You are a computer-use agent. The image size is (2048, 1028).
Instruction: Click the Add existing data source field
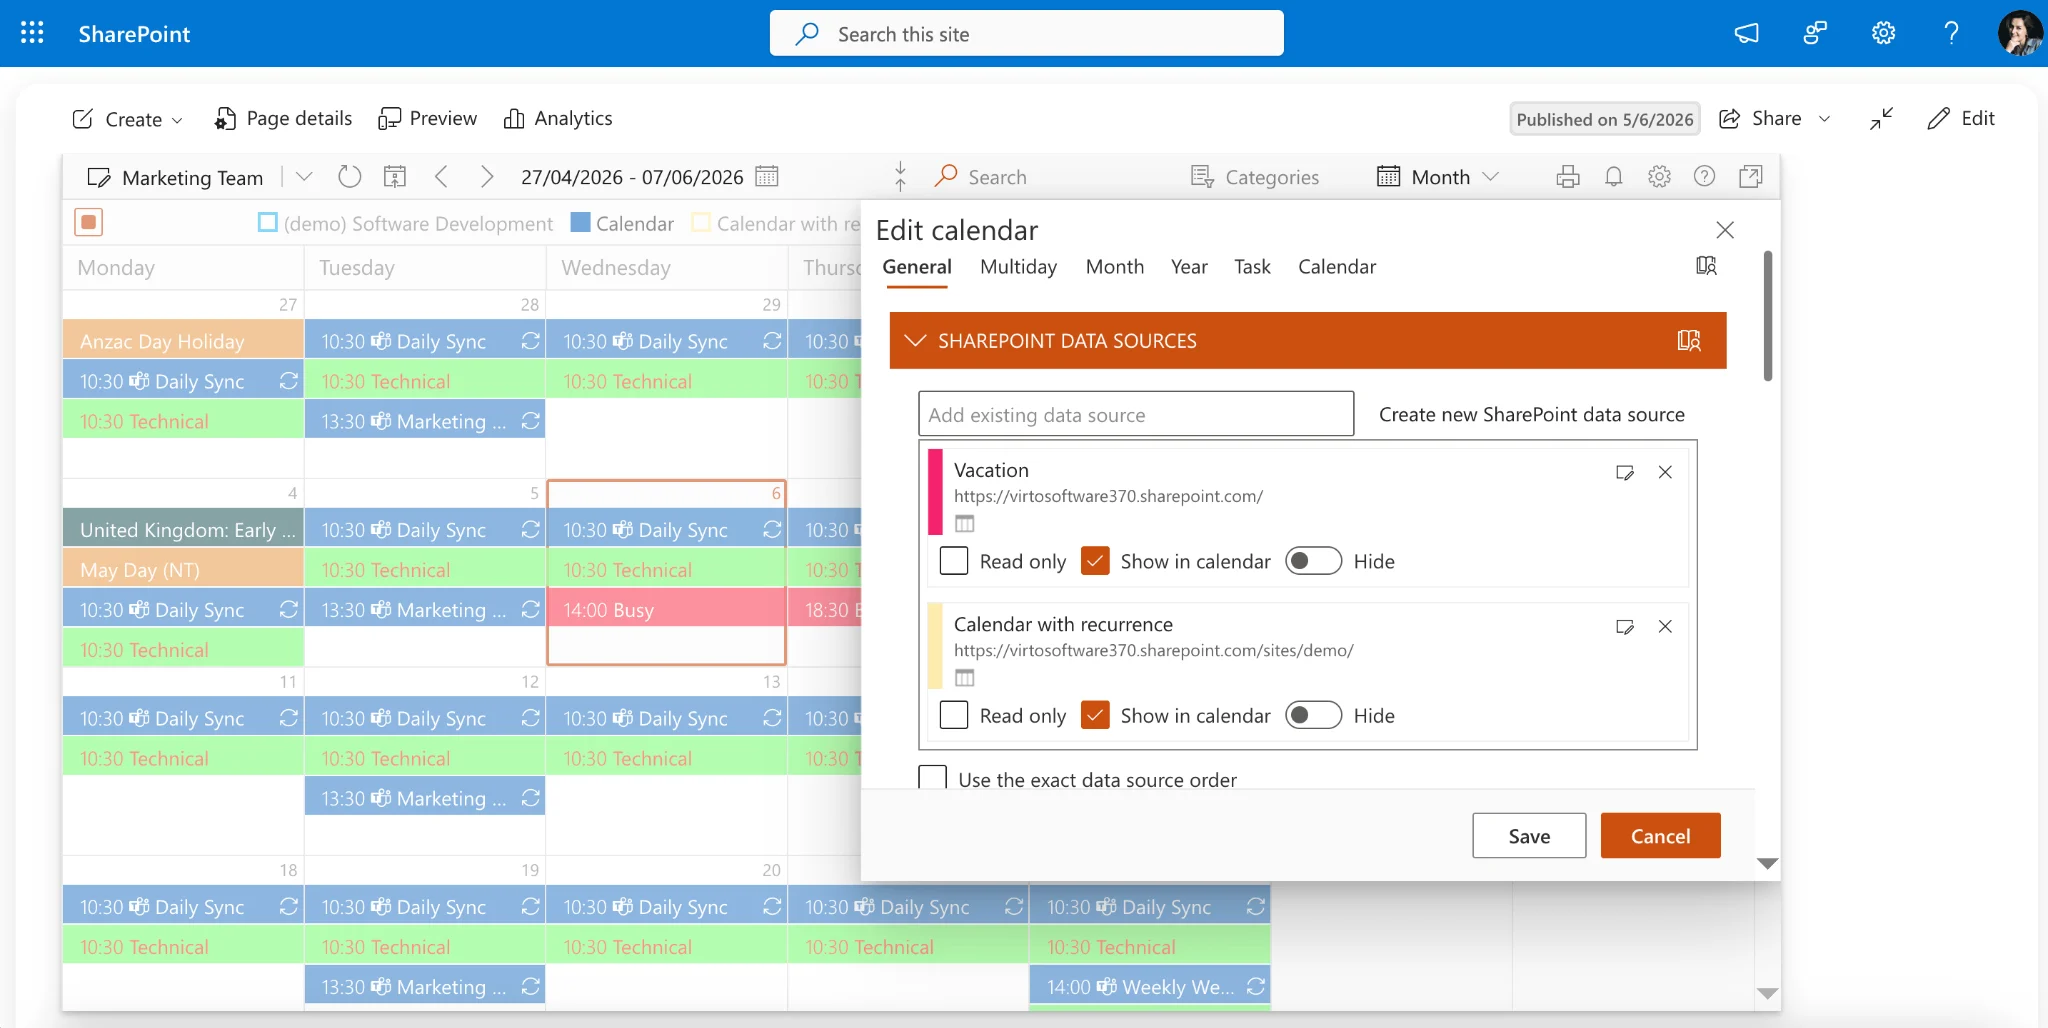[x=1136, y=414]
